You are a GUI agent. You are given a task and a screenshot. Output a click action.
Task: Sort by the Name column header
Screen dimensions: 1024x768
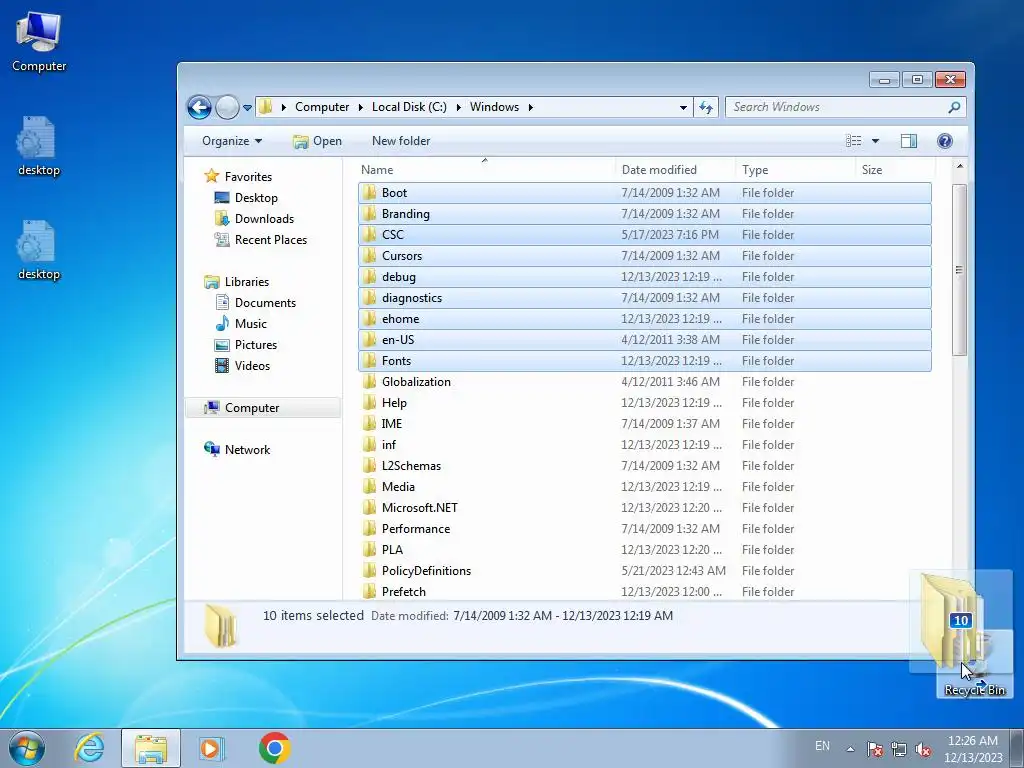(485, 170)
